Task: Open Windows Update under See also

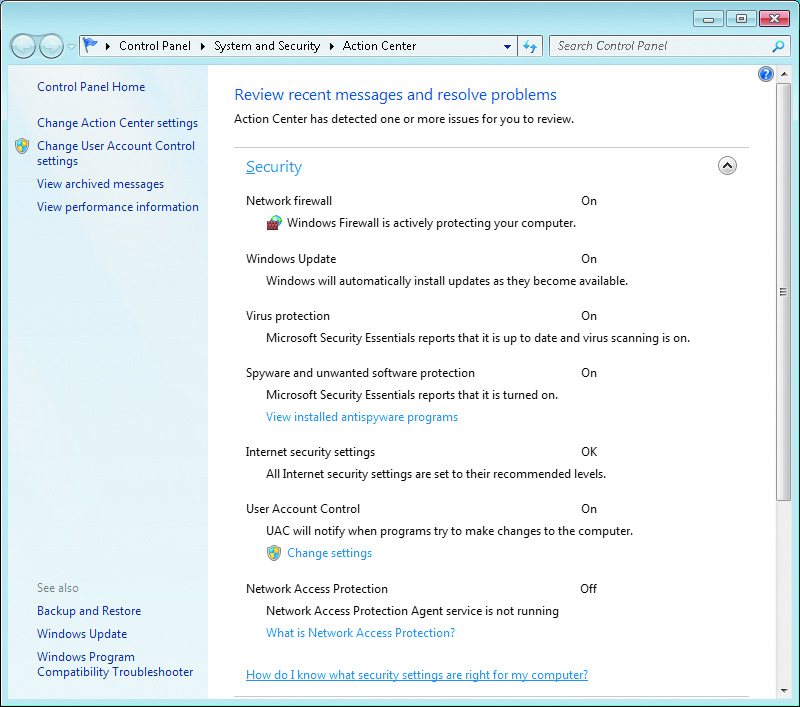Action: [x=82, y=634]
